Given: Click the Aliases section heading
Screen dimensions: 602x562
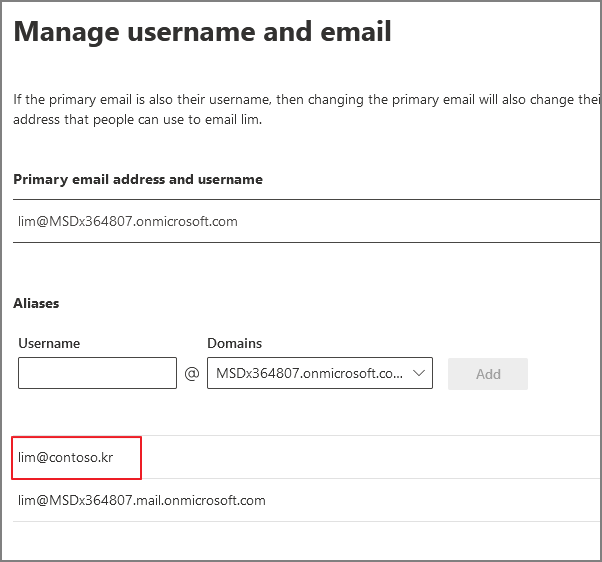Looking at the screenshot, I should [x=36, y=303].
